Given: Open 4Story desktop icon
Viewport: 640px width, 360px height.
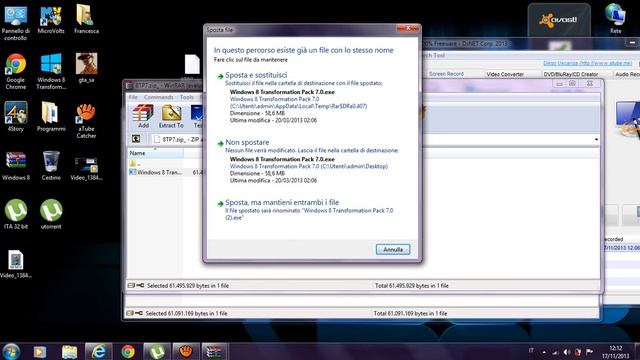Looking at the screenshot, I should [x=16, y=117].
